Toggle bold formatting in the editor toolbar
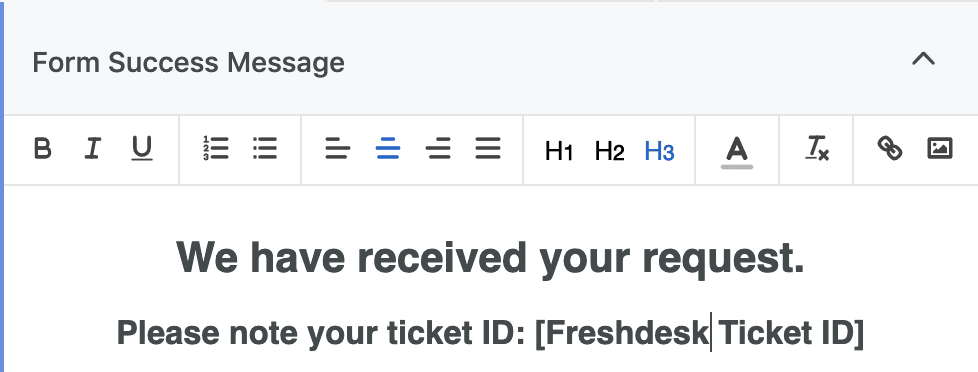The width and height of the screenshot is (978, 372). pos(42,149)
